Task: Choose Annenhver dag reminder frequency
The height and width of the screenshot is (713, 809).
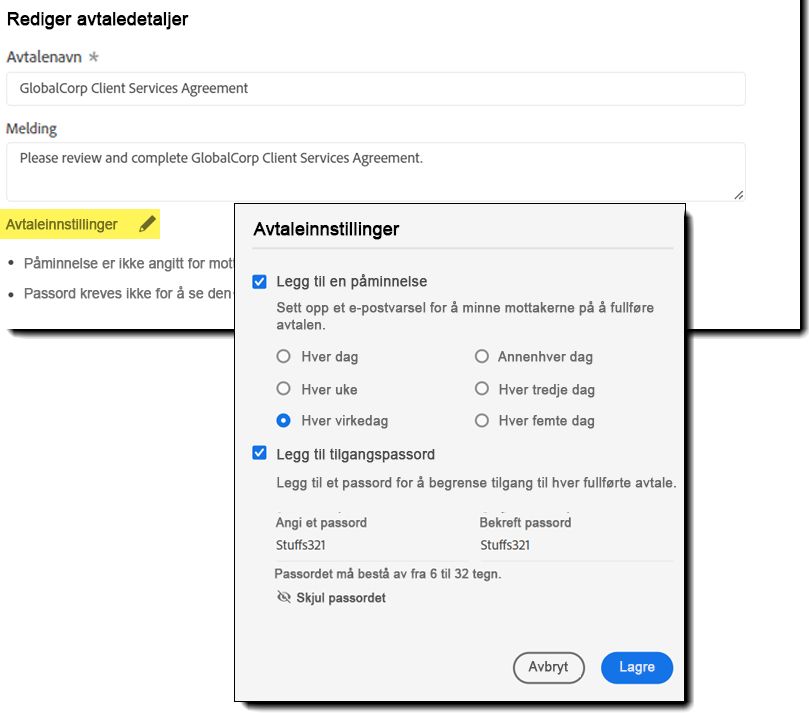Action: (482, 356)
